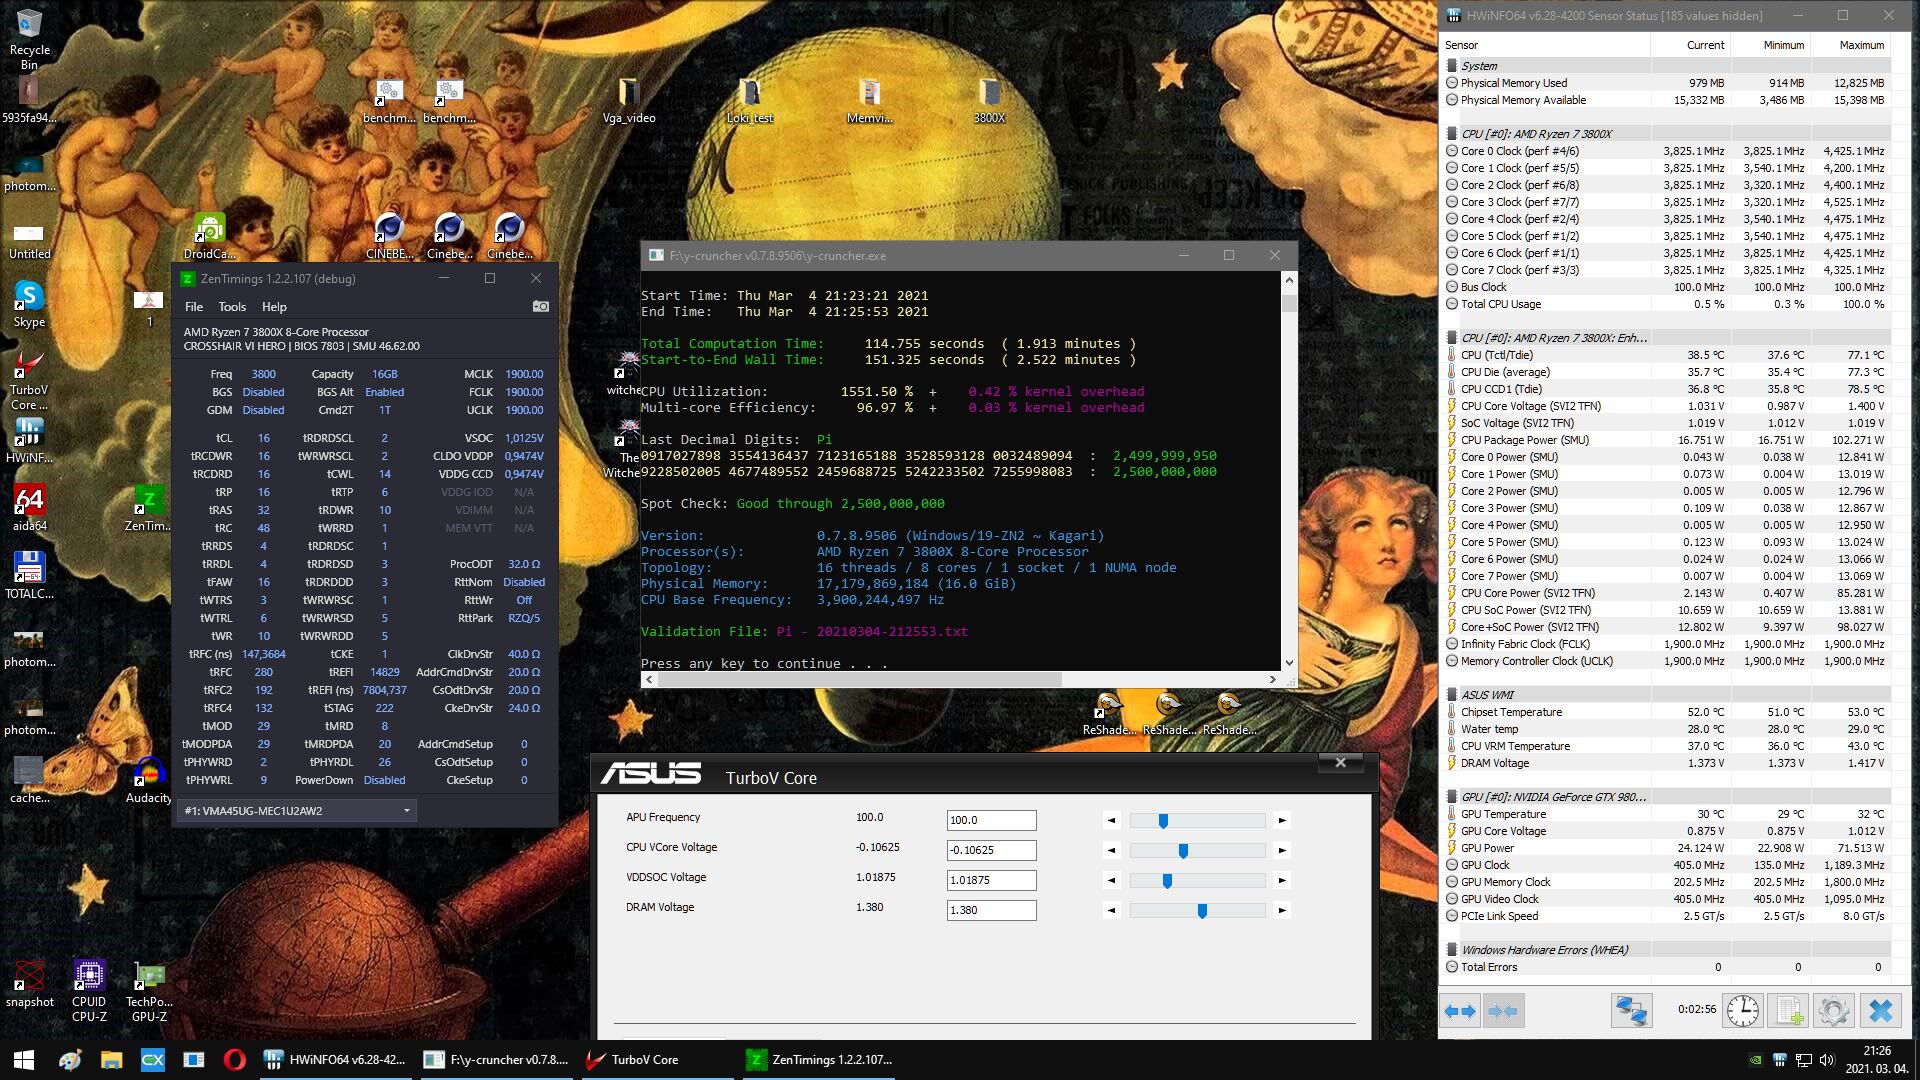This screenshot has height=1080, width=1920.
Task: Decrease DRAM Voltage left arrow
Action: 1111,910
